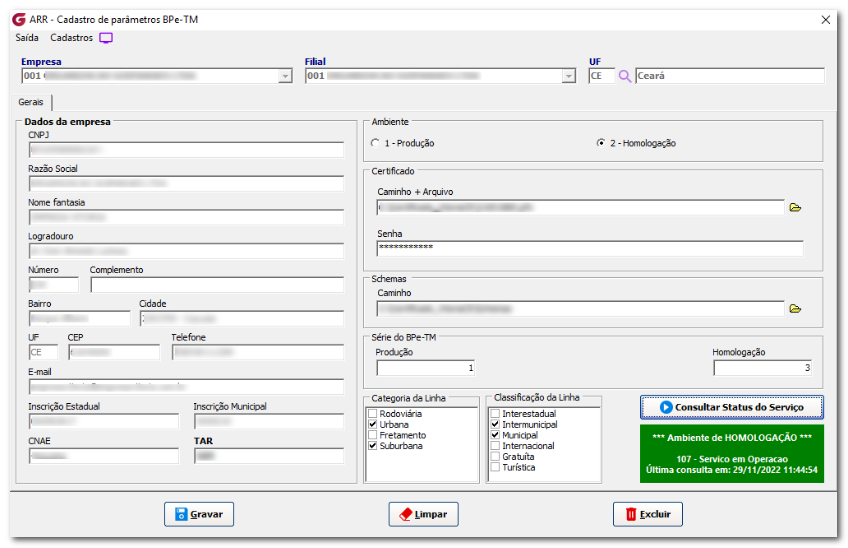Image resolution: width=848 pixels, height=548 pixels.
Task: Click the UF code field containing CE
Action: pyautogui.click(x=601, y=76)
